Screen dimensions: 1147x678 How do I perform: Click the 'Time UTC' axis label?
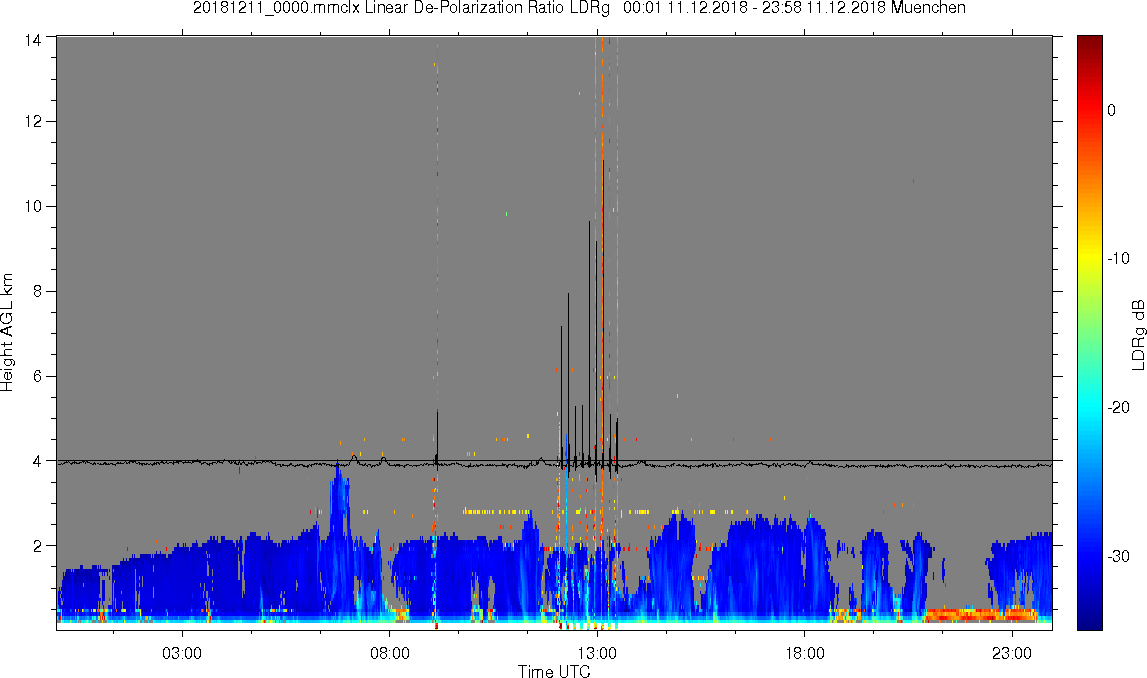[x=554, y=671]
